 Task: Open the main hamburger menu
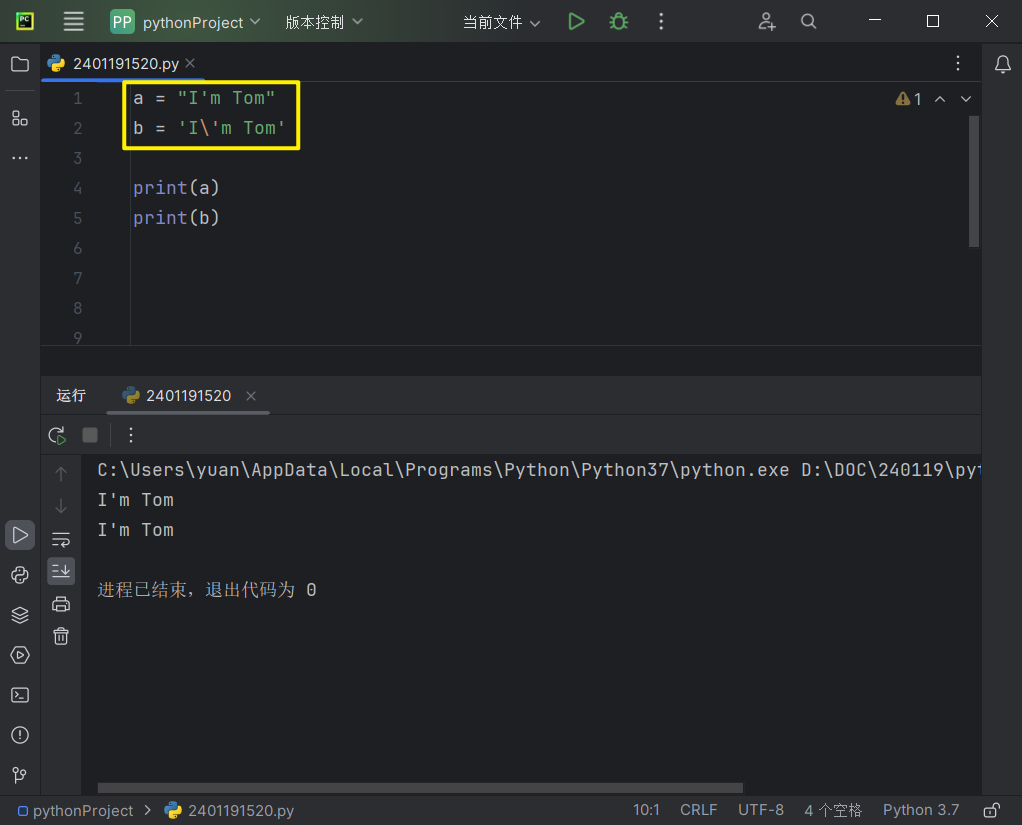74,22
